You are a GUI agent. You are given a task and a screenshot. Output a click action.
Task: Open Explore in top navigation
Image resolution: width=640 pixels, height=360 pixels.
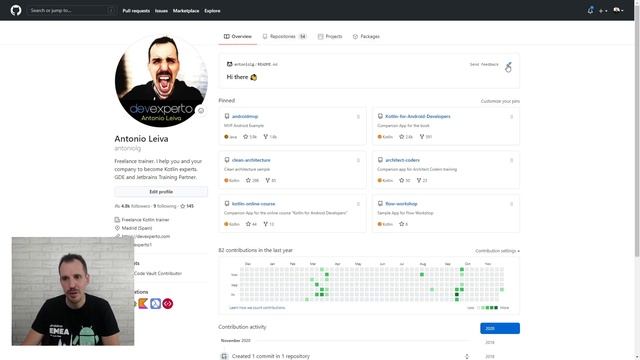pos(212,11)
